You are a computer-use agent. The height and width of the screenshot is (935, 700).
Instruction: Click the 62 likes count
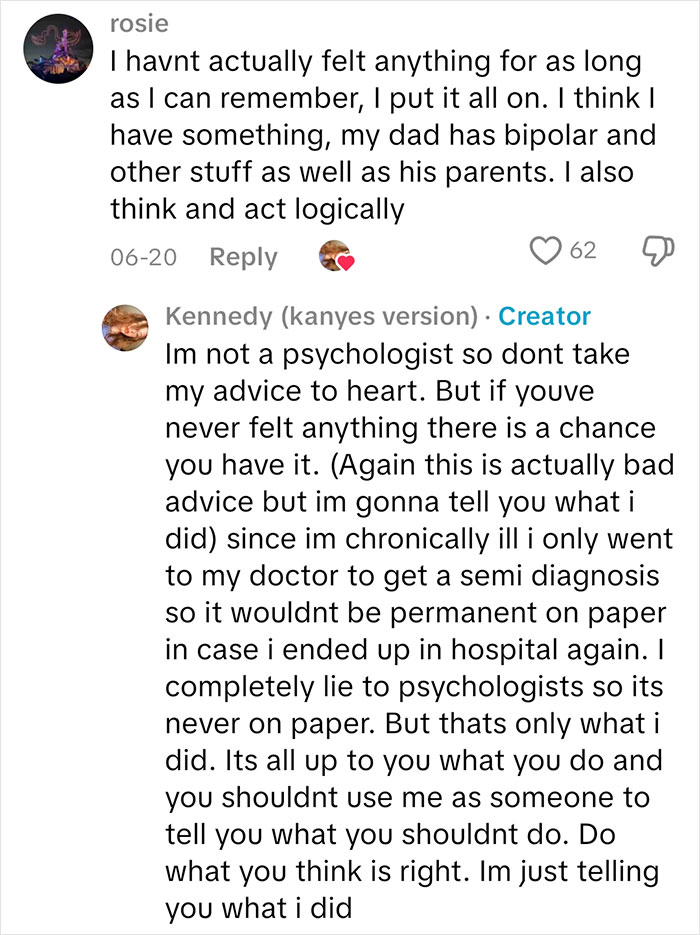pyautogui.click(x=584, y=252)
